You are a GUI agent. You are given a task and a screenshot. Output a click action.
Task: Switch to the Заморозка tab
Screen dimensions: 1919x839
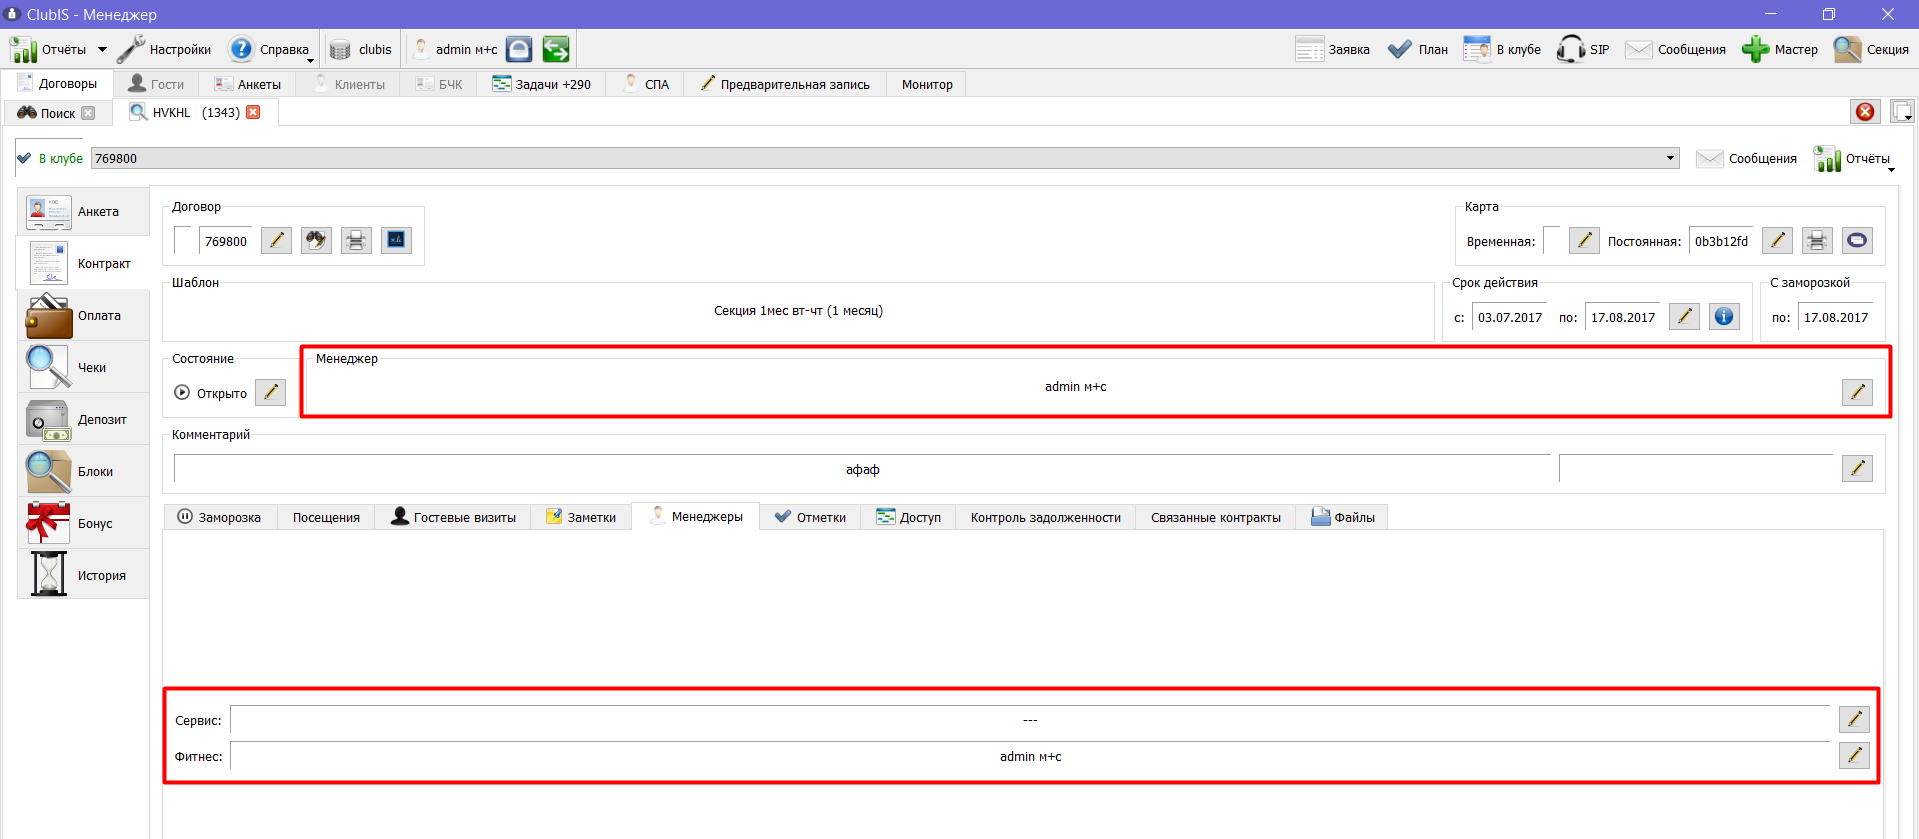pos(219,517)
